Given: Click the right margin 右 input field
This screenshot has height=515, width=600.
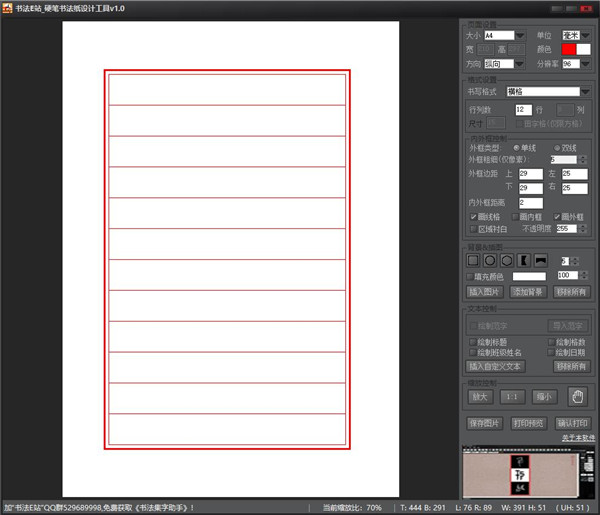Looking at the screenshot, I should 575,188.
